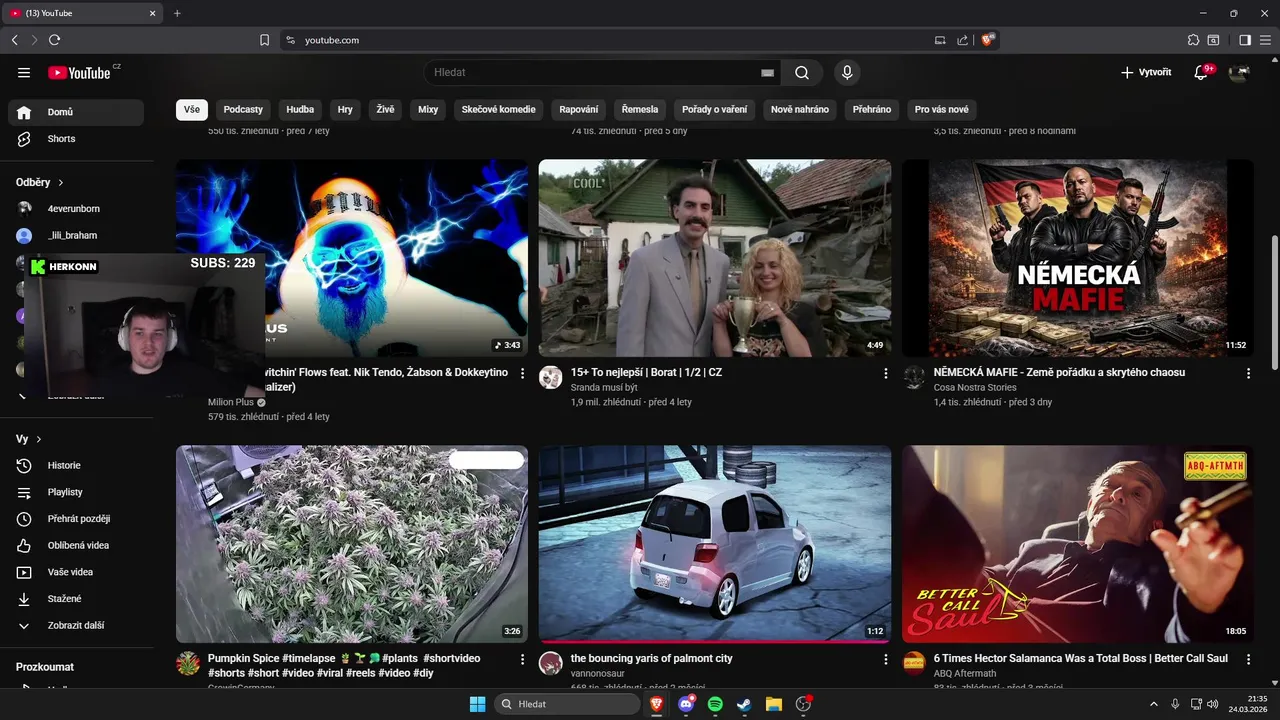The width and height of the screenshot is (1280, 720).
Task: Open the YouTube hamburger guide menu
Action: pos(24,72)
